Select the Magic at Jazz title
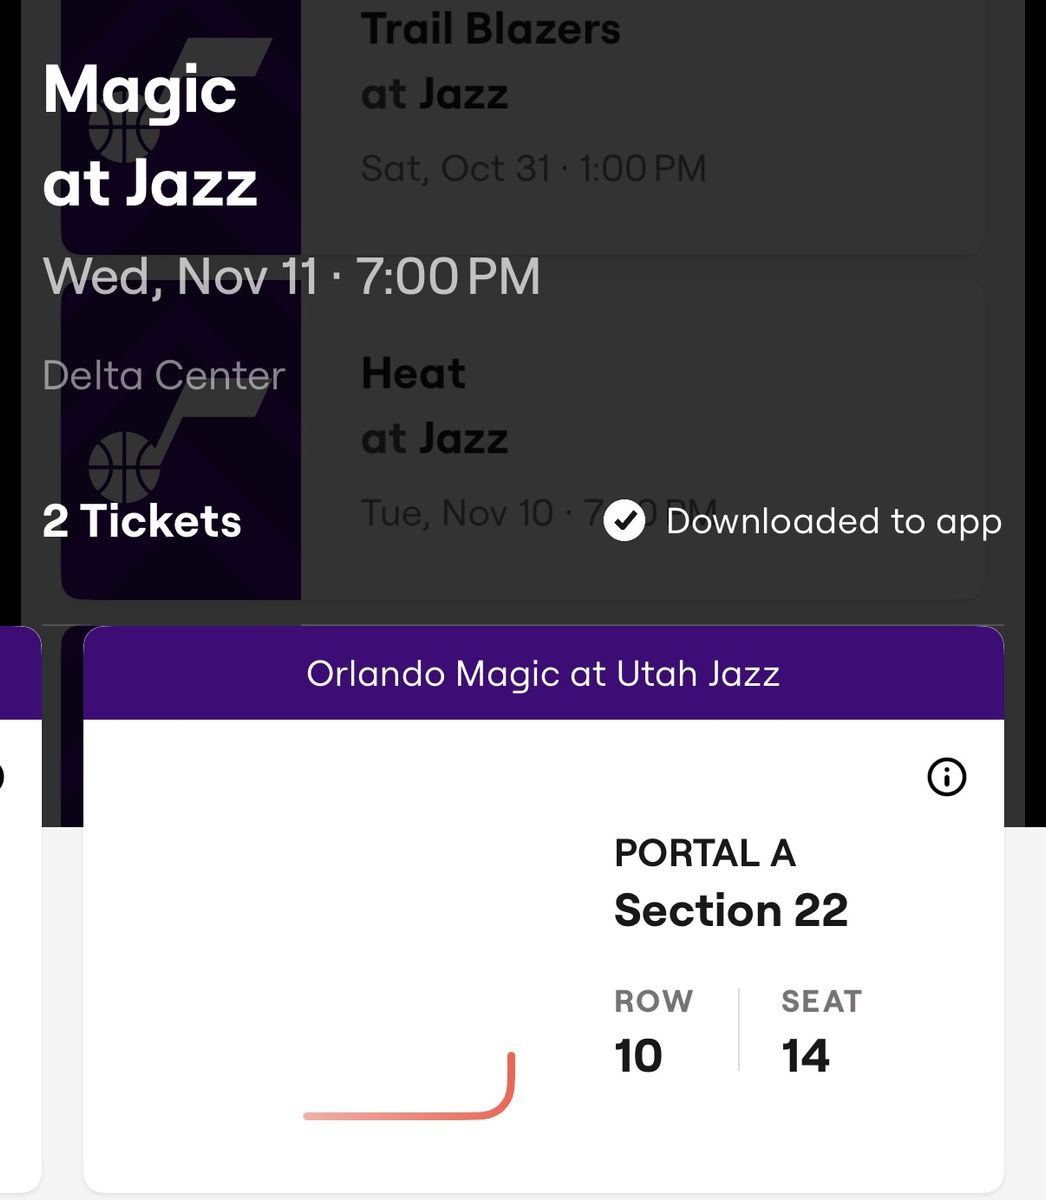Image resolution: width=1046 pixels, height=1200 pixels. click(x=150, y=136)
